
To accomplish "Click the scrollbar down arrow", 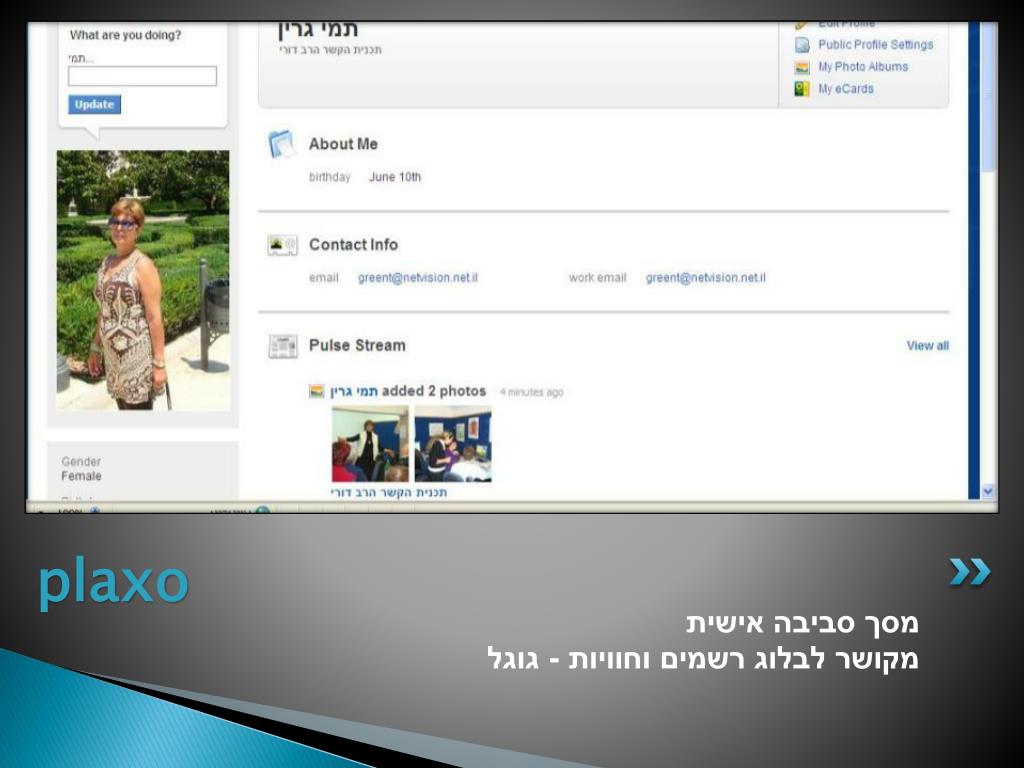I will [x=988, y=490].
